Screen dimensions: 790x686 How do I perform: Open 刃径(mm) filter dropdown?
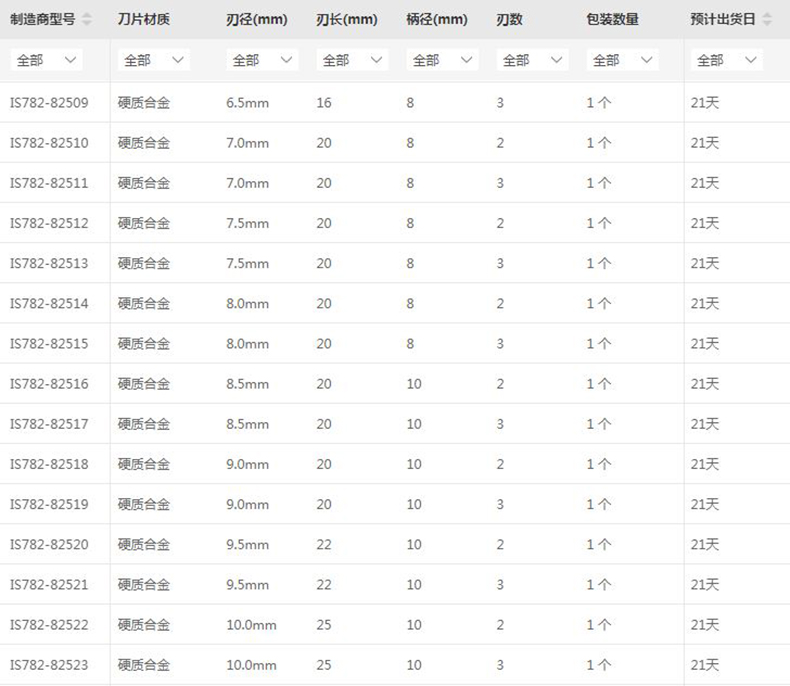(x=262, y=60)
